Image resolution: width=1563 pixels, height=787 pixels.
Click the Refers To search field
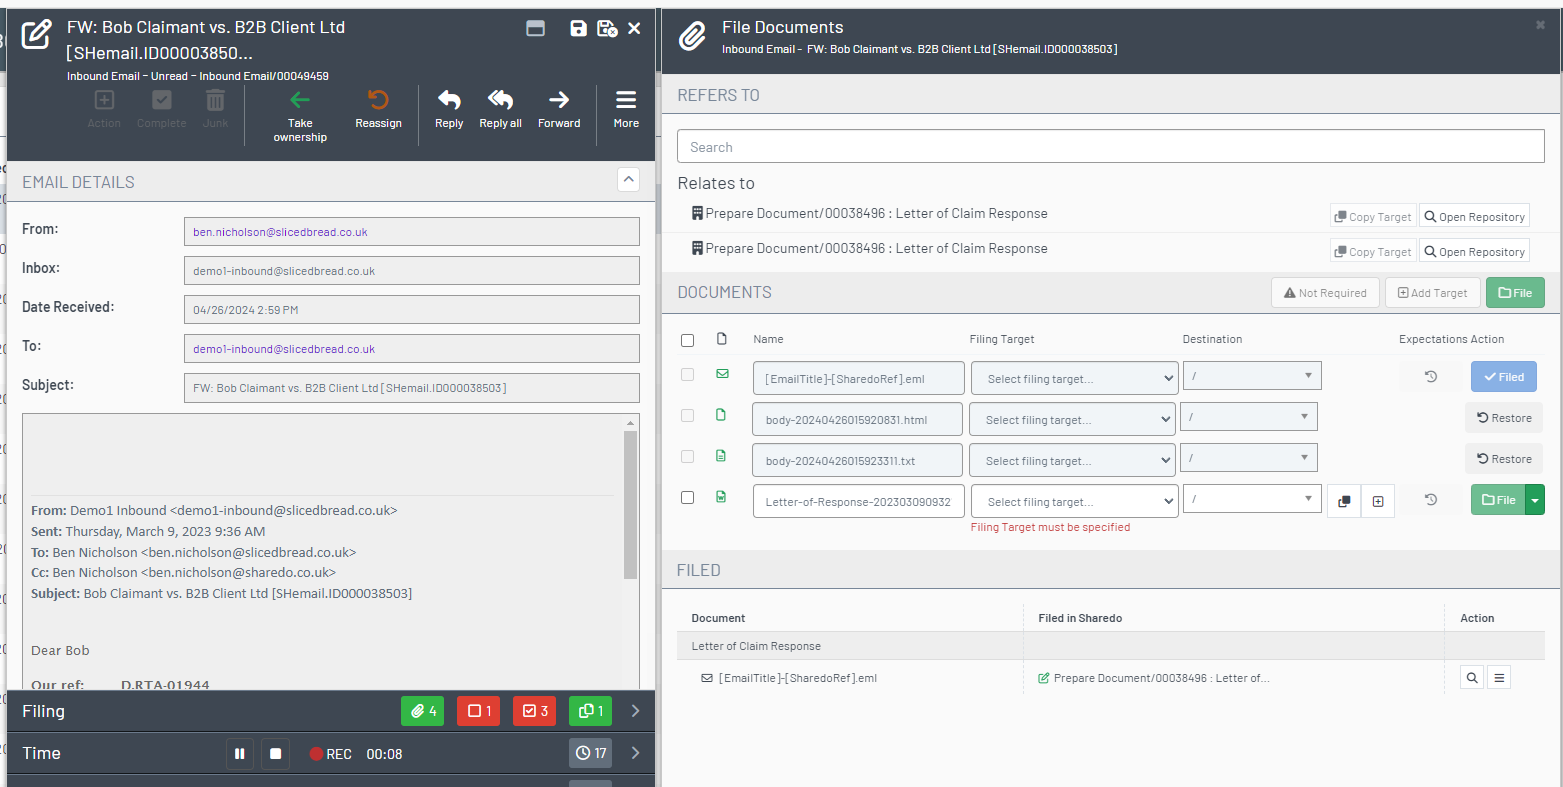1110,145
